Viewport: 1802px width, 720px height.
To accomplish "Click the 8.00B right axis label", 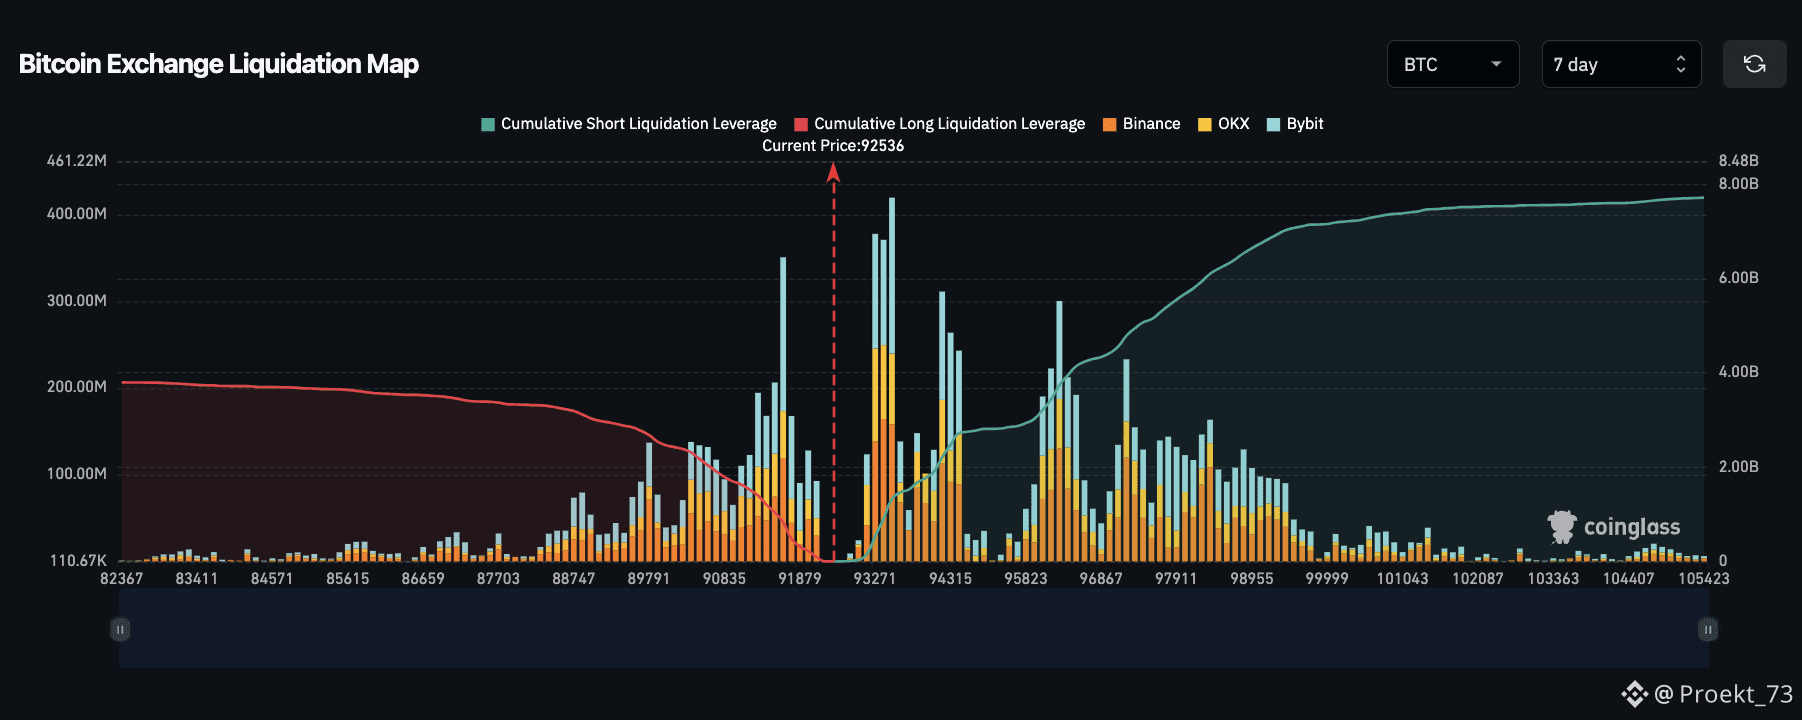I will point(1739,184).
